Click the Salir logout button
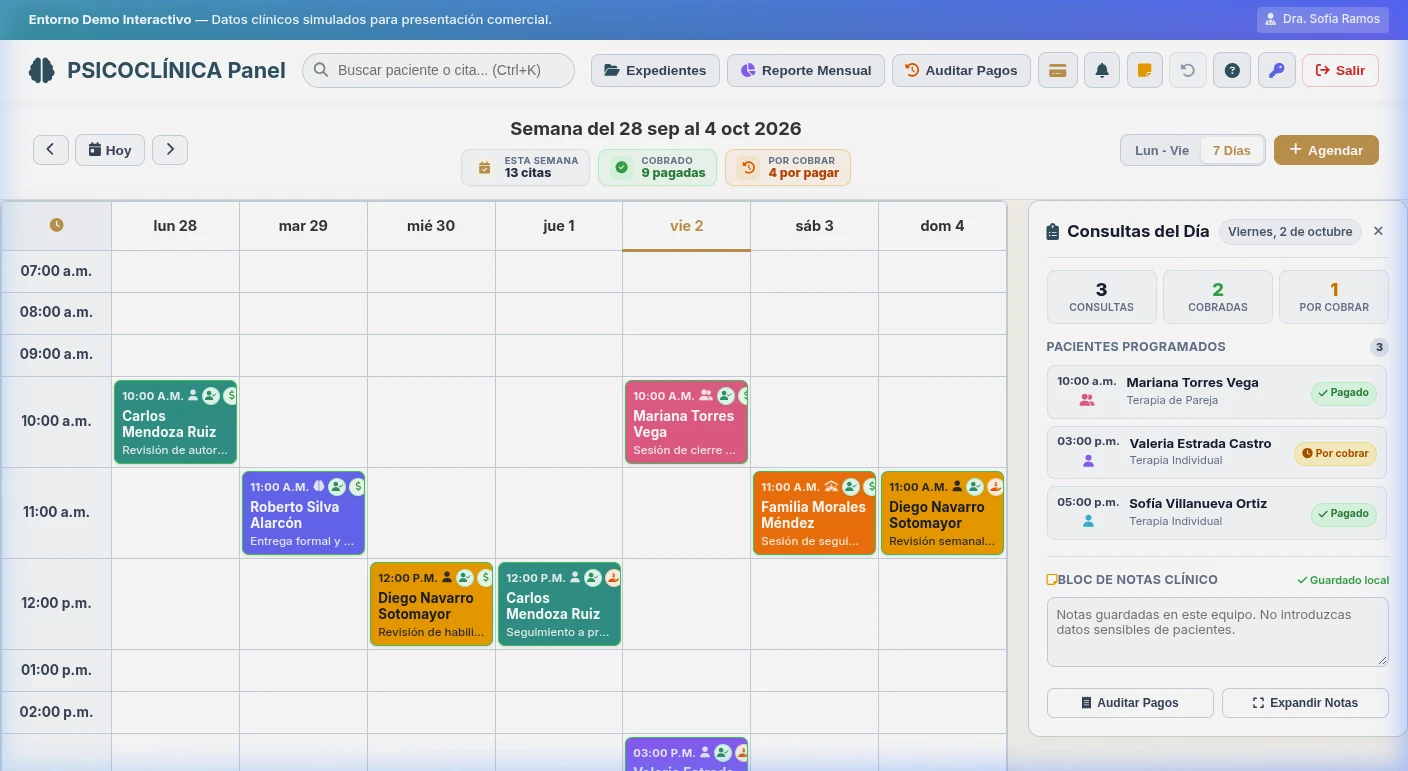This screenshot has width=1408, height=771. tap(1340, 70)
